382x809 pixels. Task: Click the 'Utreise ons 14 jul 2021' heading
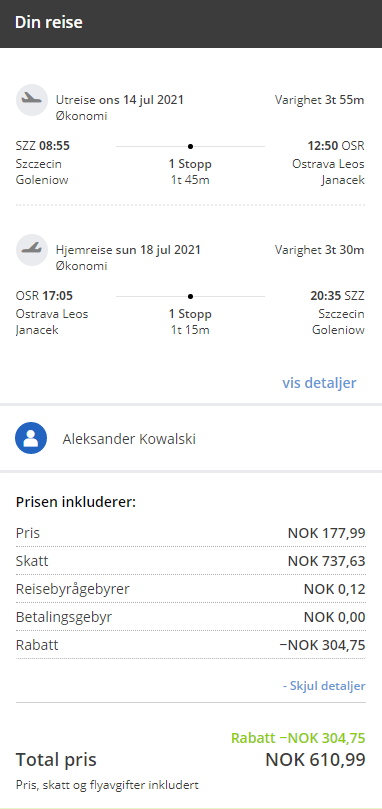click(x=120, y=100)
